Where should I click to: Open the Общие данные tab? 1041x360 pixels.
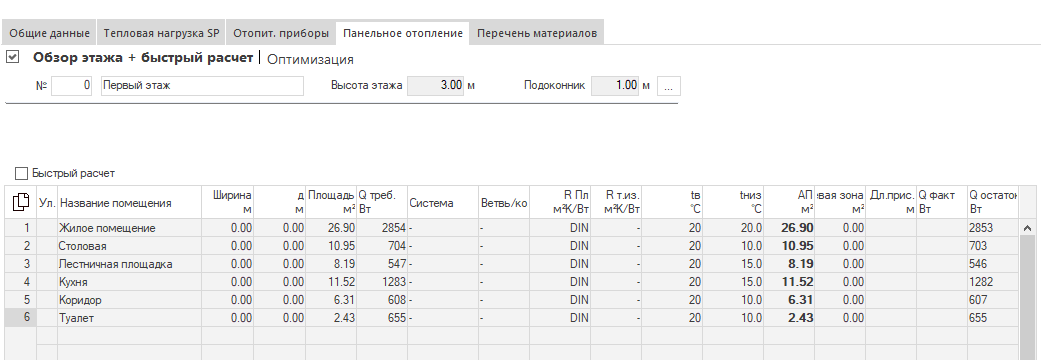49,33
